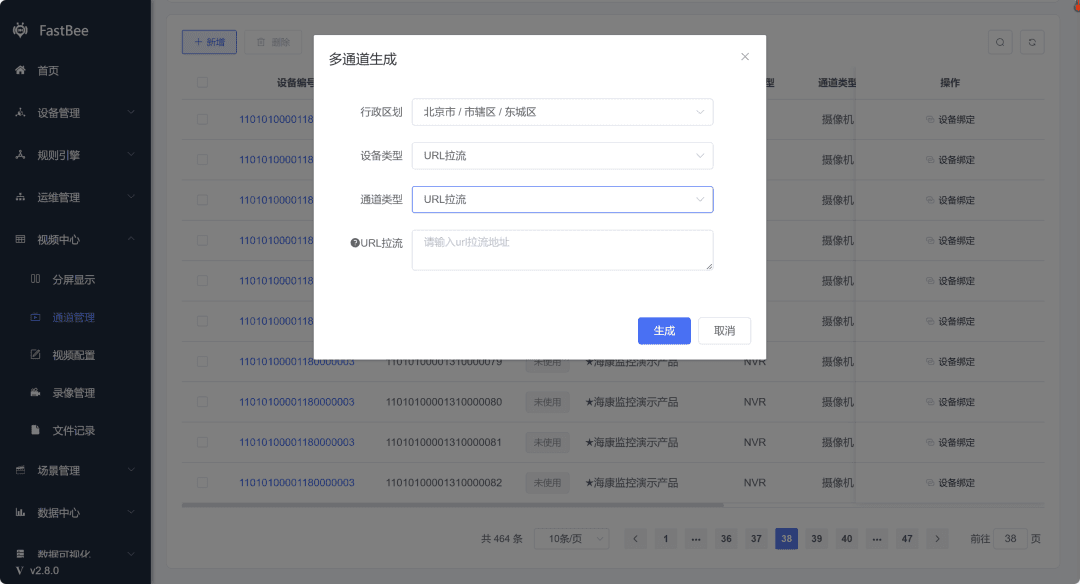Click device link in 11010100001310000082 row
The image size is (1080, 584).
[297, 483]
